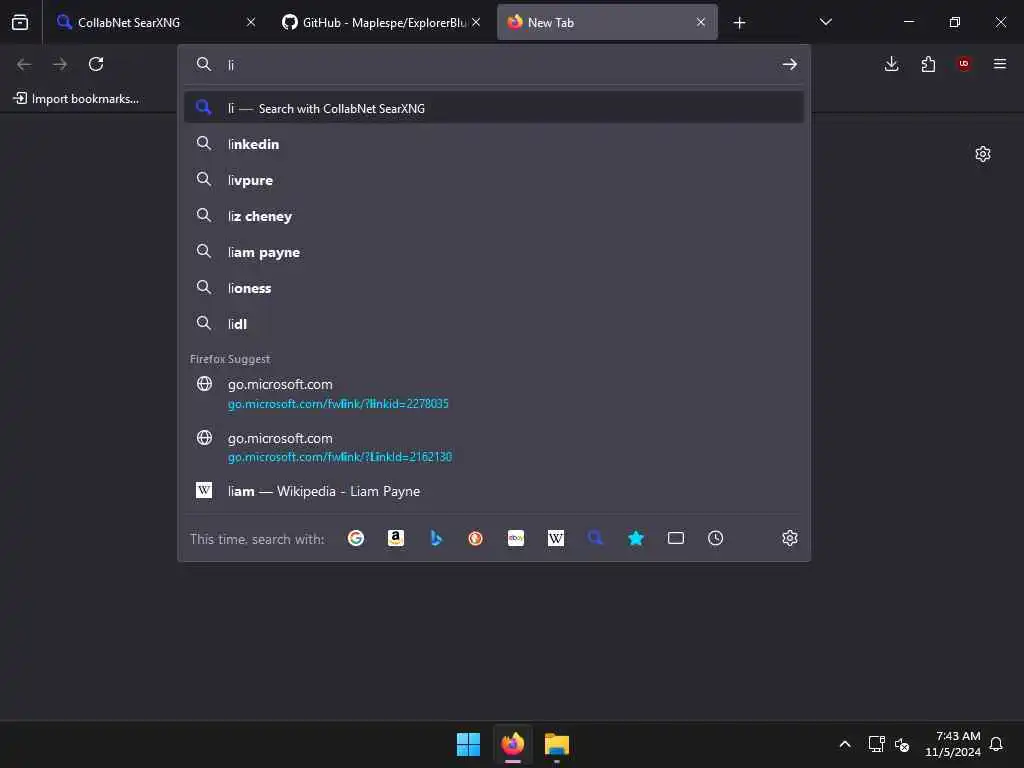The image size is (1024, 768).
Task: Choose the liam payne suggestion
Action: [494, 251]
